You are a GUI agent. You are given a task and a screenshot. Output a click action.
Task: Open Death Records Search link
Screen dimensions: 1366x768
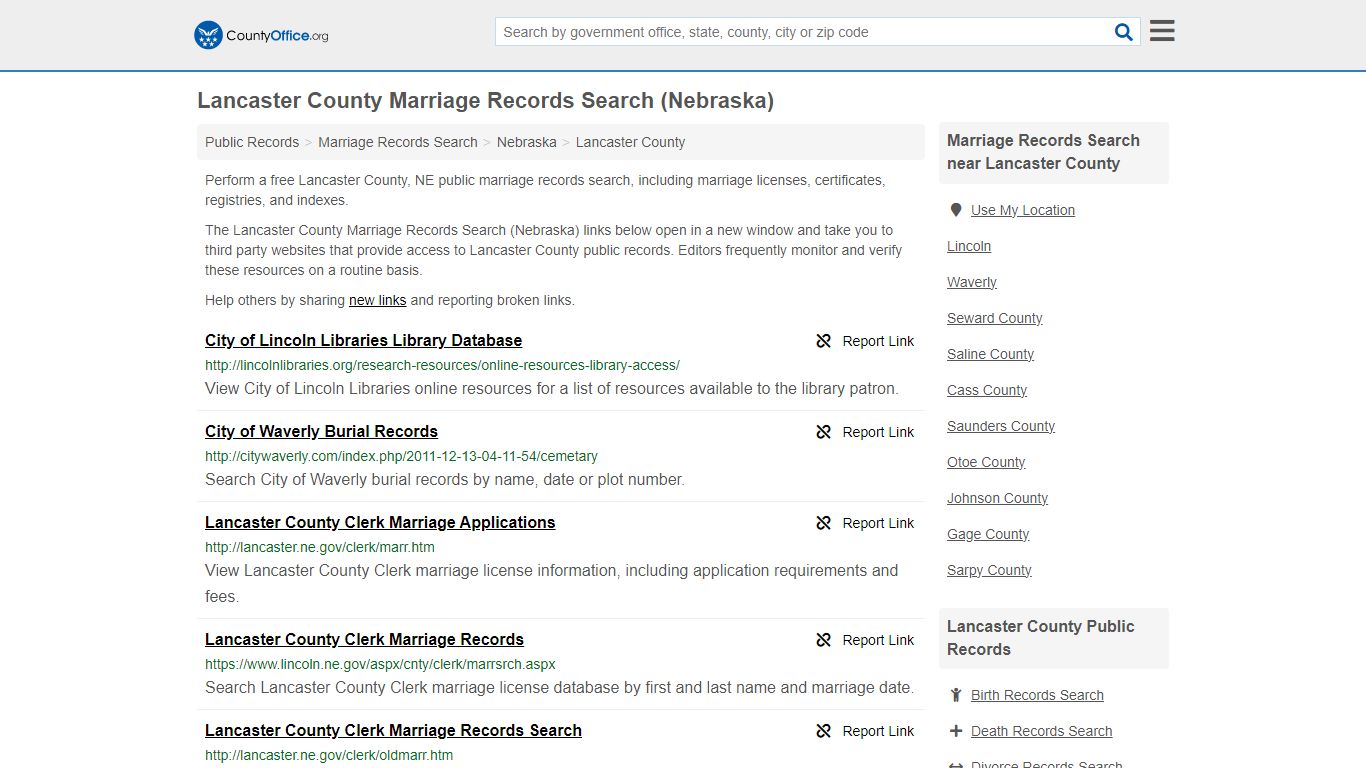point(1041,731)
